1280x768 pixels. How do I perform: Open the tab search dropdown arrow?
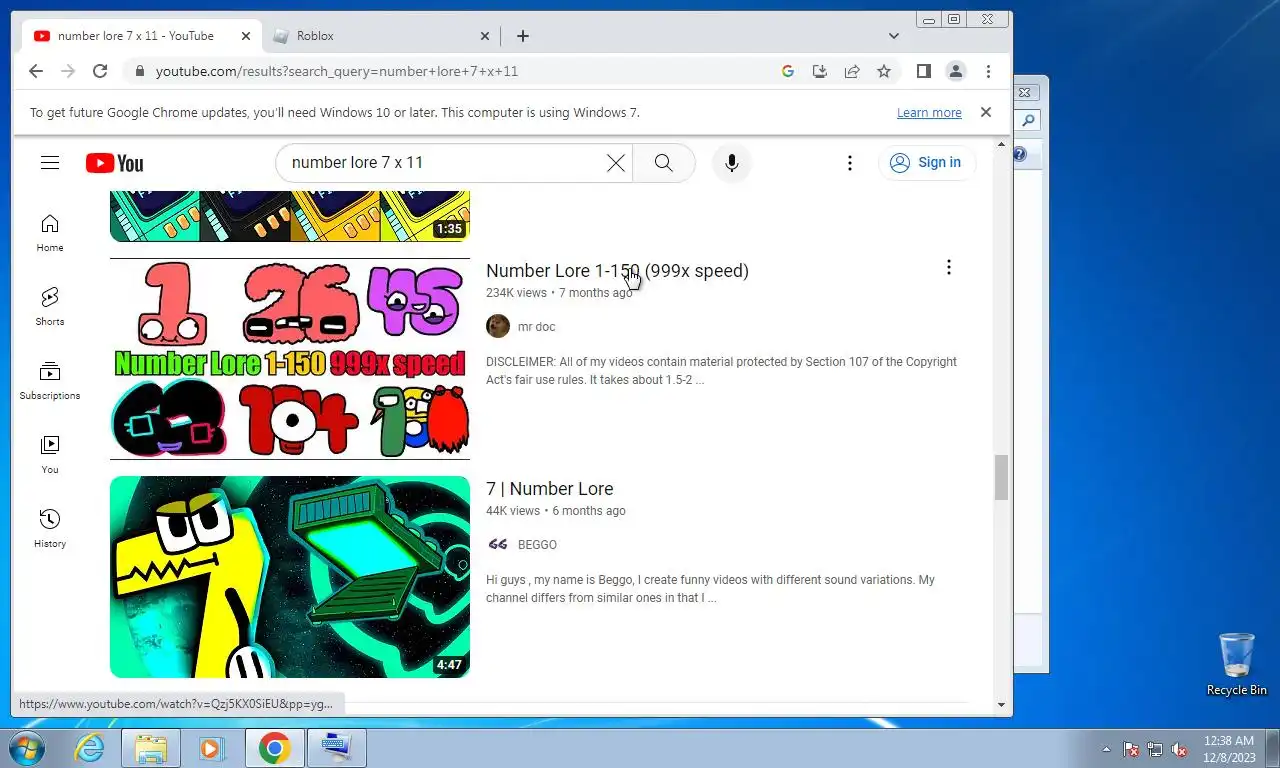894,36
